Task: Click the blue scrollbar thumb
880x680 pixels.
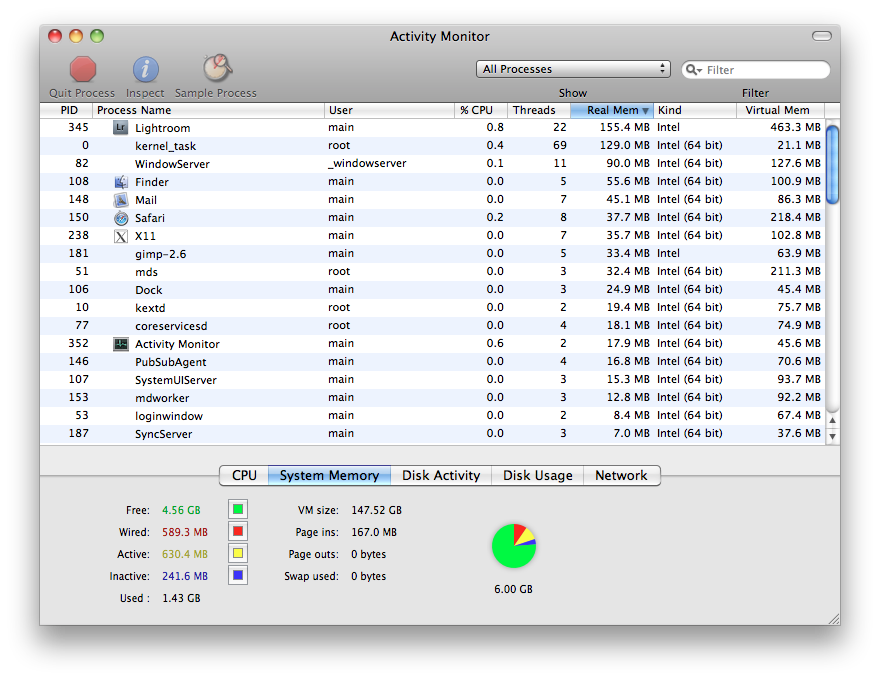Action: pyautogui.click(x=833, y=165)
